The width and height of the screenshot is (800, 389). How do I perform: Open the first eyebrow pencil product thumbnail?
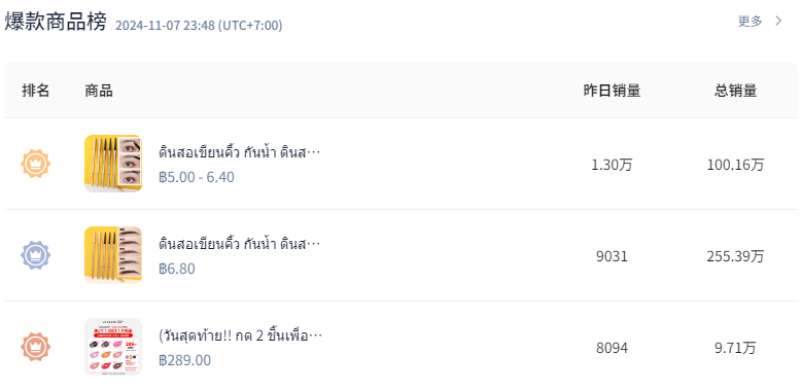(x=113, y=164)
